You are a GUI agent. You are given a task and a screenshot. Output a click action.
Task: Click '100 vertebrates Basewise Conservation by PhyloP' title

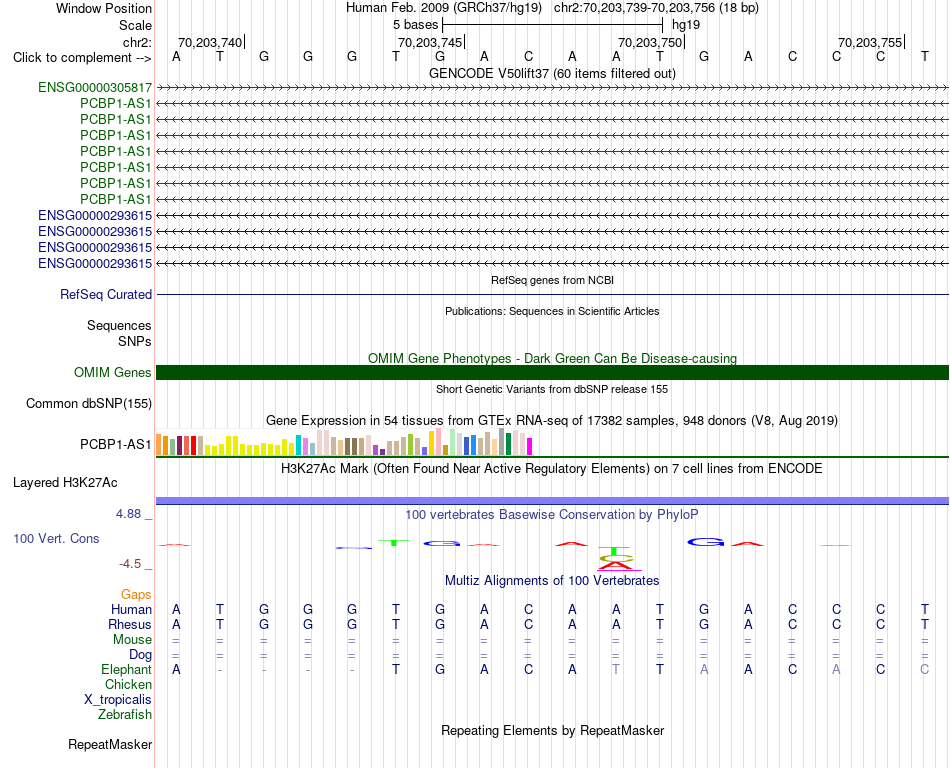(552, 515)
